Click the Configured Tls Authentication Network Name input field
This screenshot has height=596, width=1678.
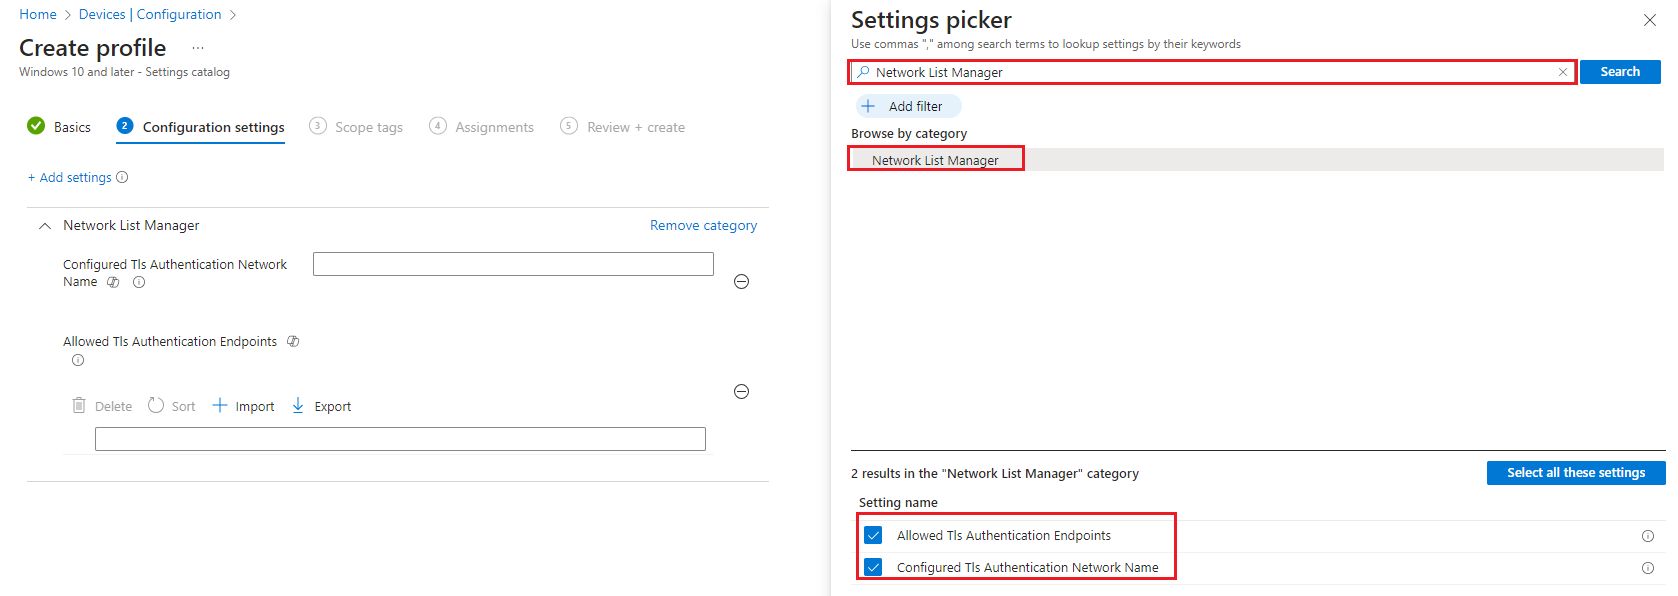tap(513, 263)
